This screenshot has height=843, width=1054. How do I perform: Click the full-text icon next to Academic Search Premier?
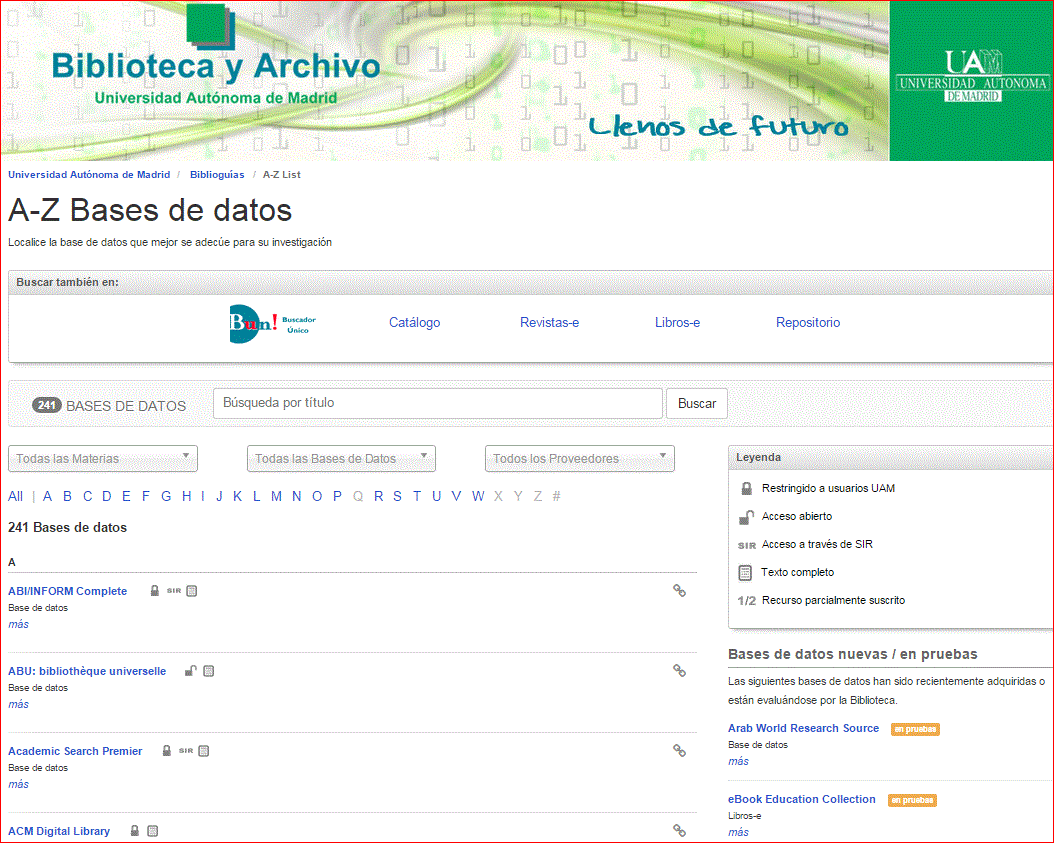pos(204,751)
